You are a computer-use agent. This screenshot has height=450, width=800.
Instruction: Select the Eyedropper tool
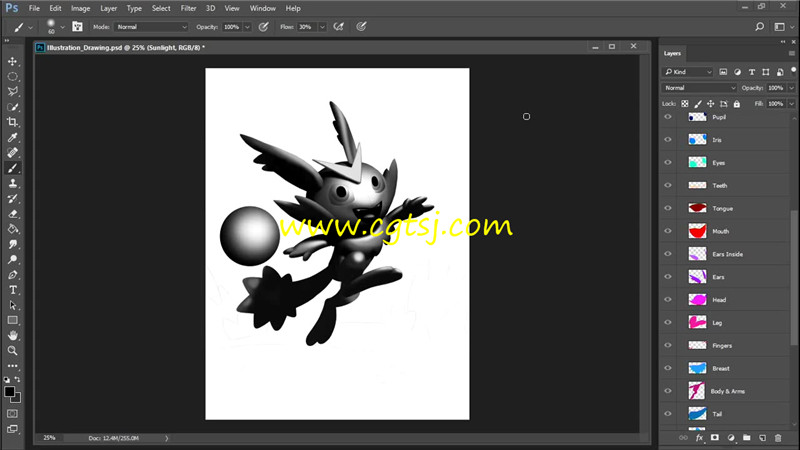click(x=12, y=137)
